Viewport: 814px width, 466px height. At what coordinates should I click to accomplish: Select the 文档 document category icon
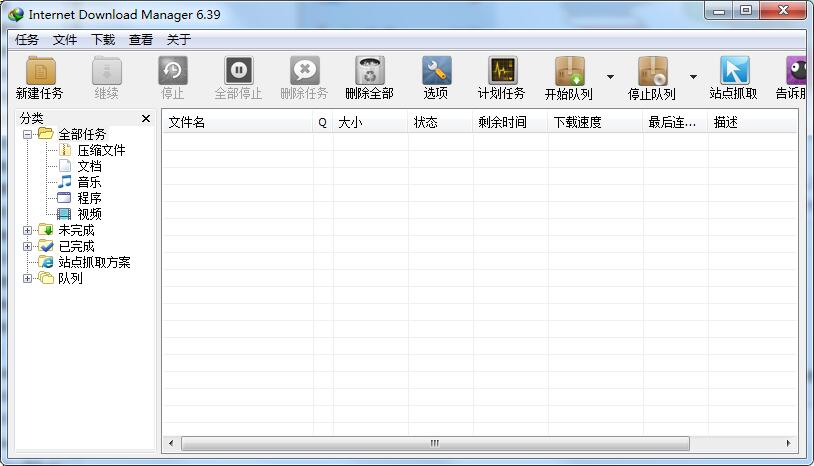coord(65,166)
